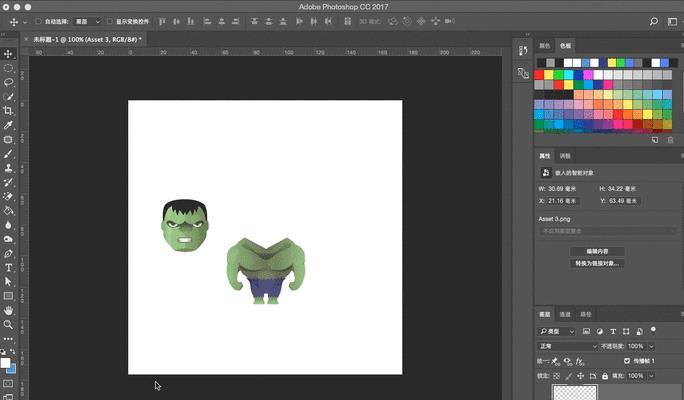Switch to the Paths tab
Viewport: 684px width, 400px height.
[586, 314]
